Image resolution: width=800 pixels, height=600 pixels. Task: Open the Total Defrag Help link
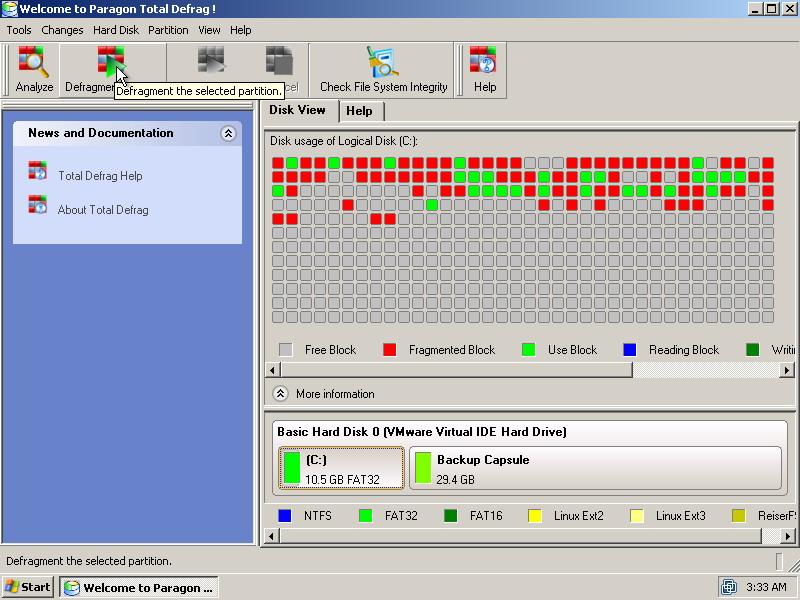click(x=100, y=176)
